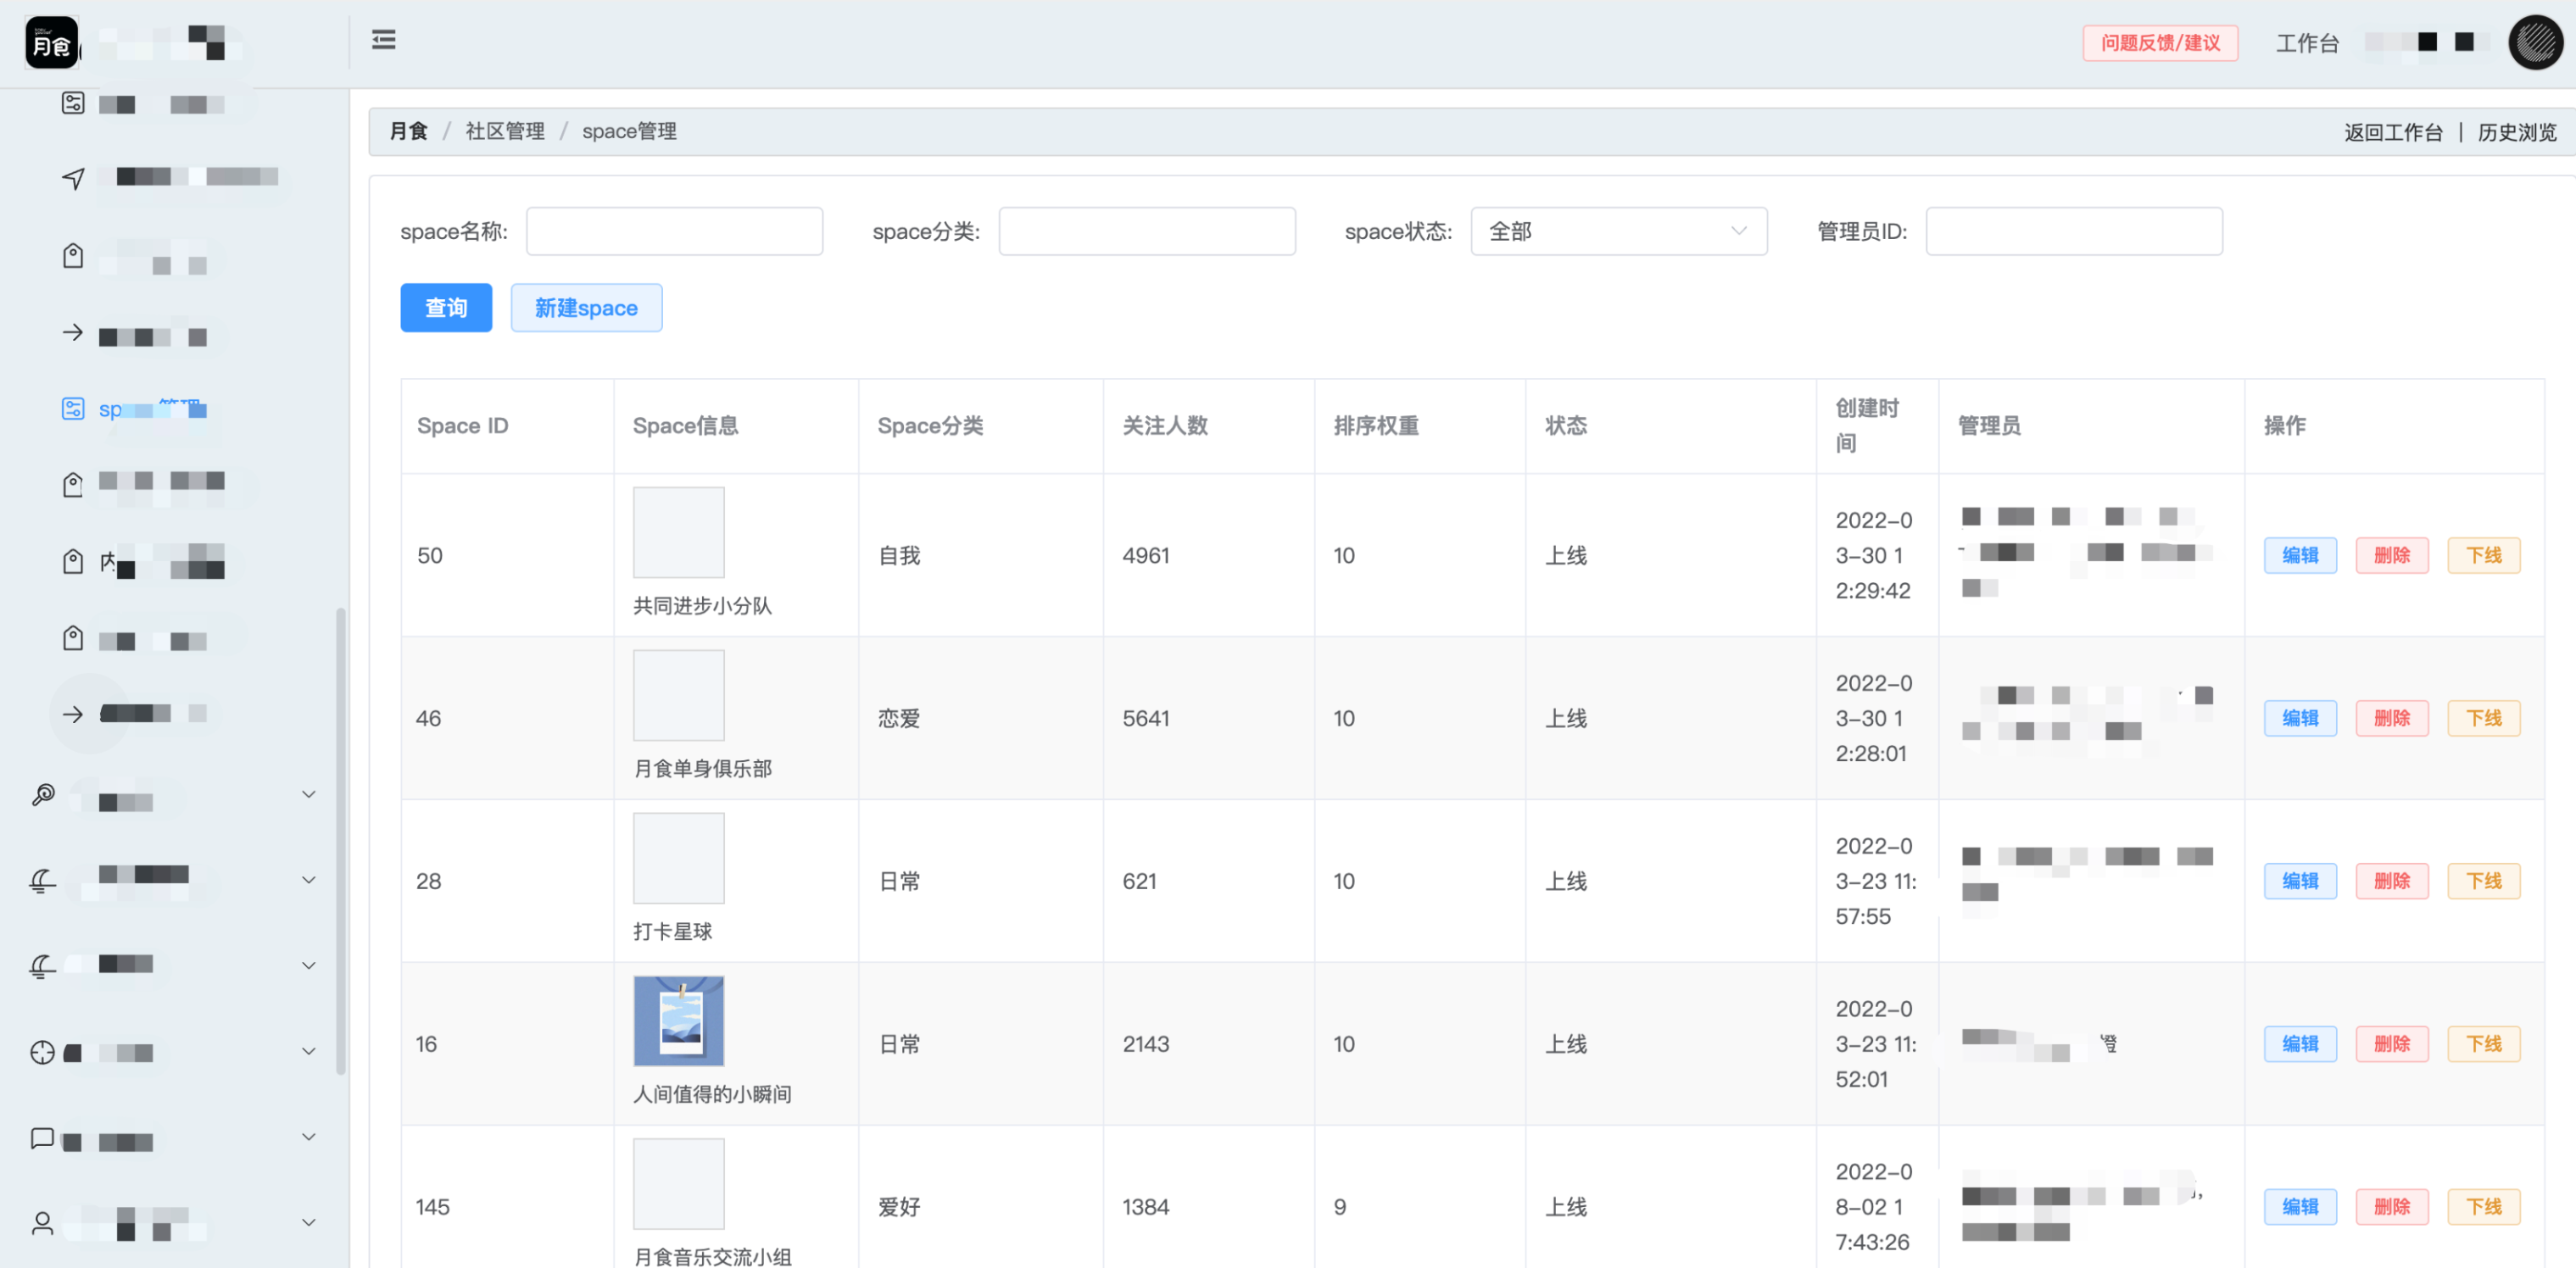This screenshot has width=2576, height=1268.
Task: Open thumbnail of 共同进步小分队
Action: pyautogui.click(x=679, y=533)
